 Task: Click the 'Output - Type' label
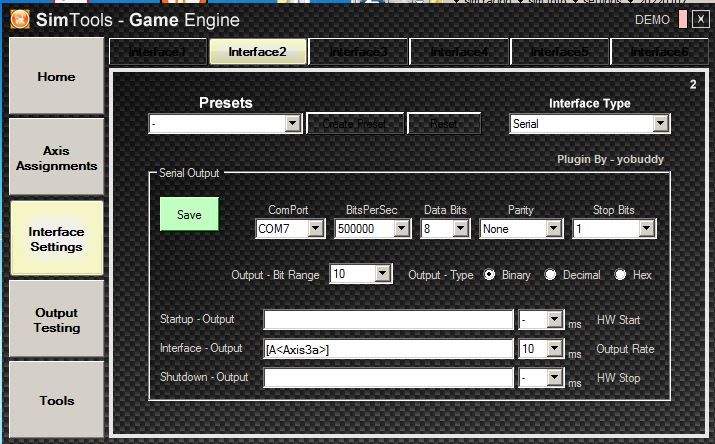(x=440, y=275)
